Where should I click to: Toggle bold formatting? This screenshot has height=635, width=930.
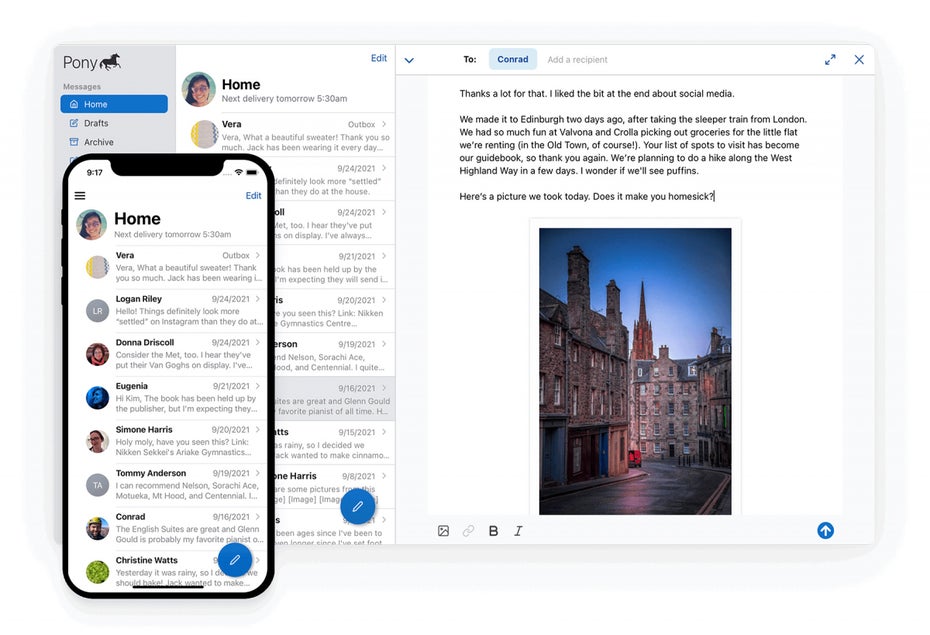(493, 531)
